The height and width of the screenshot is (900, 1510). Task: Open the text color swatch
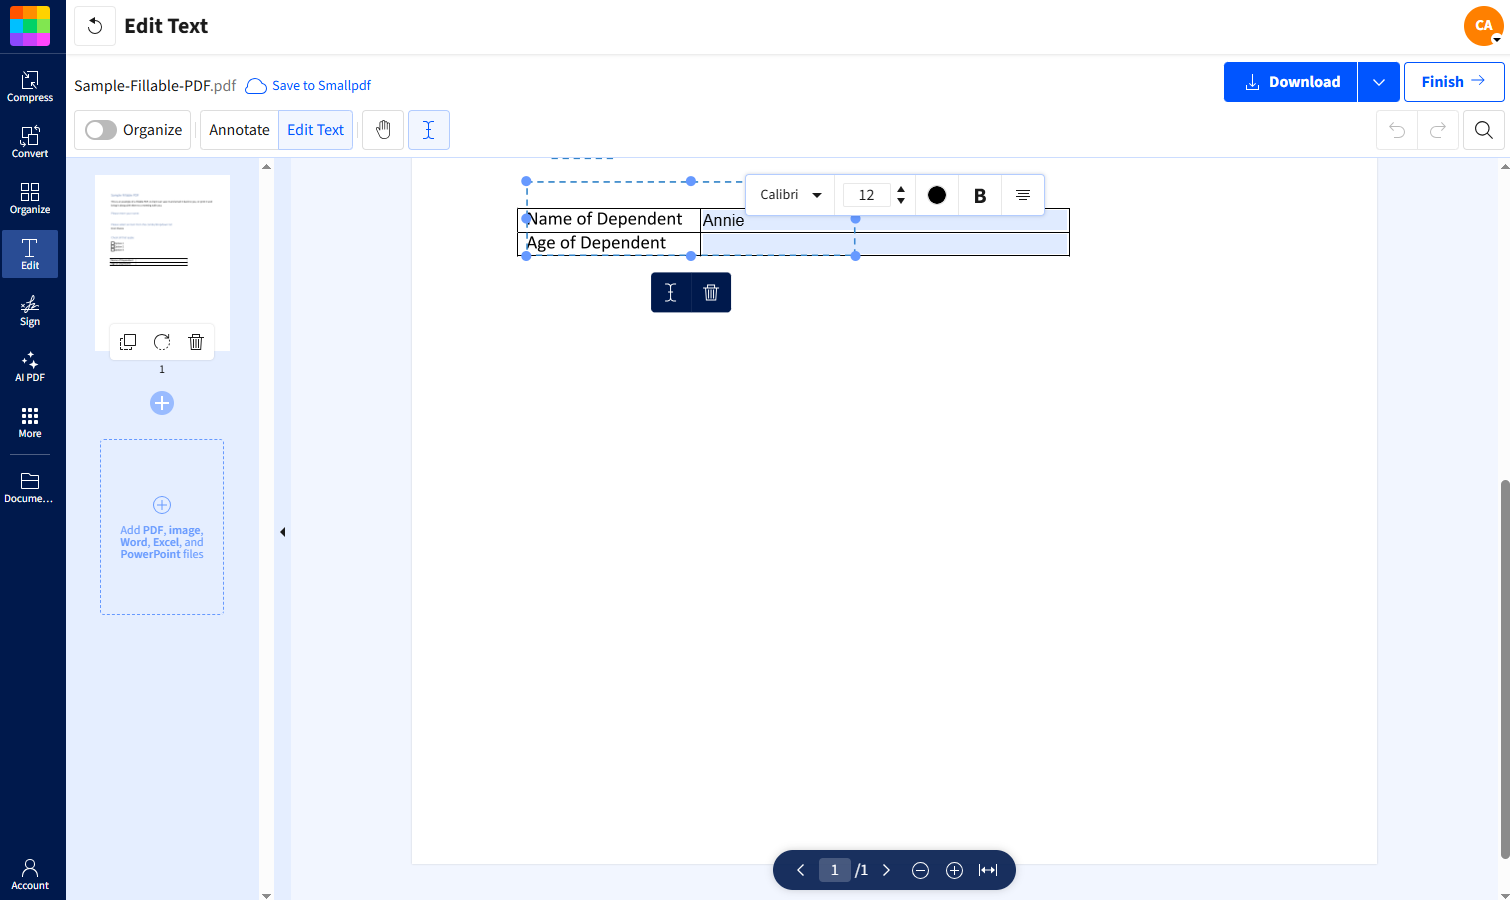(x=937, y=194)
